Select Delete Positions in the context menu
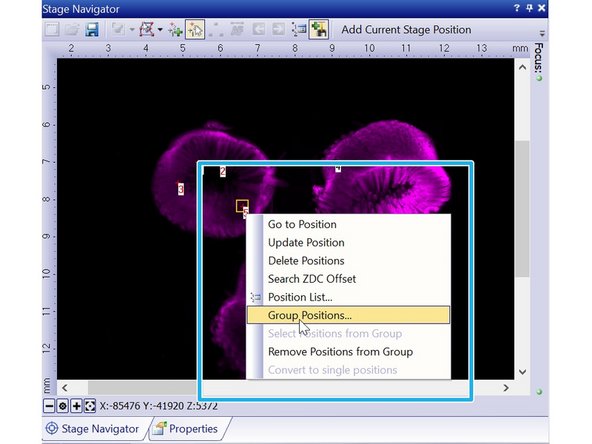The height and width of the screenshot is (444, 592). (348, 261)
